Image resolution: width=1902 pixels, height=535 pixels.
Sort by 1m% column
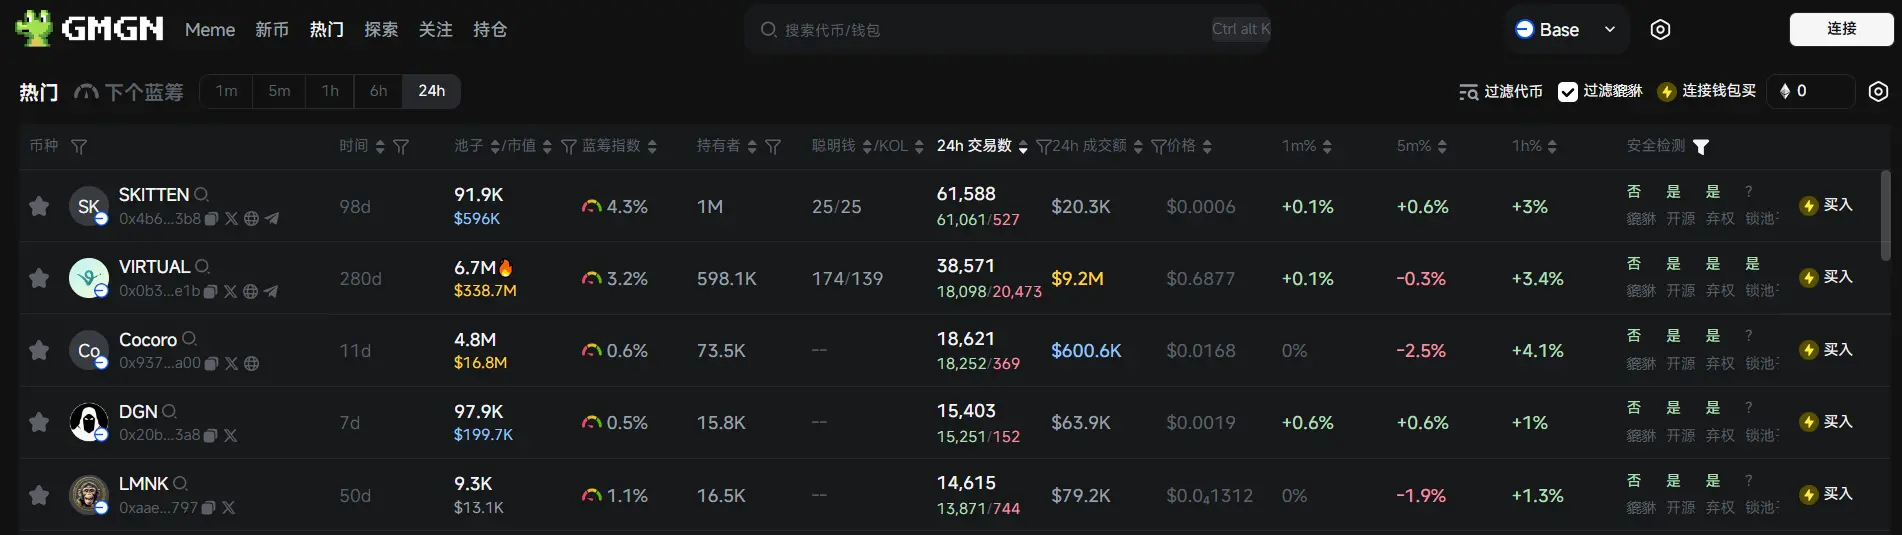[1327, 146]
